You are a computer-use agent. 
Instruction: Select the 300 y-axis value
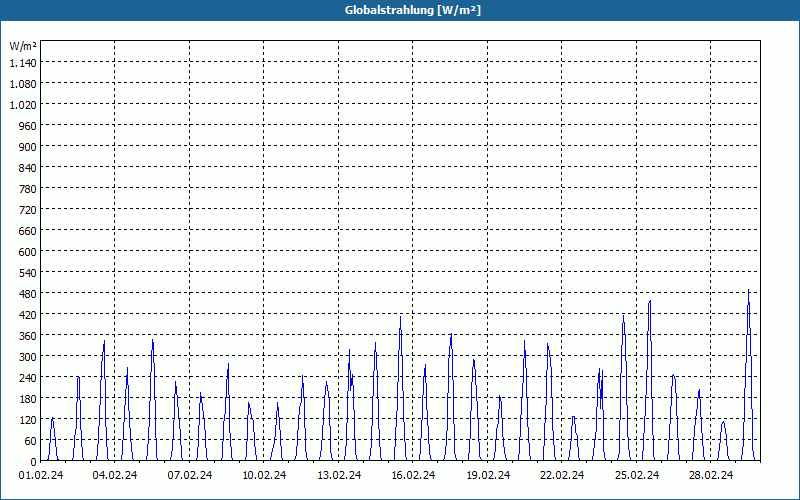click(28, 357)
